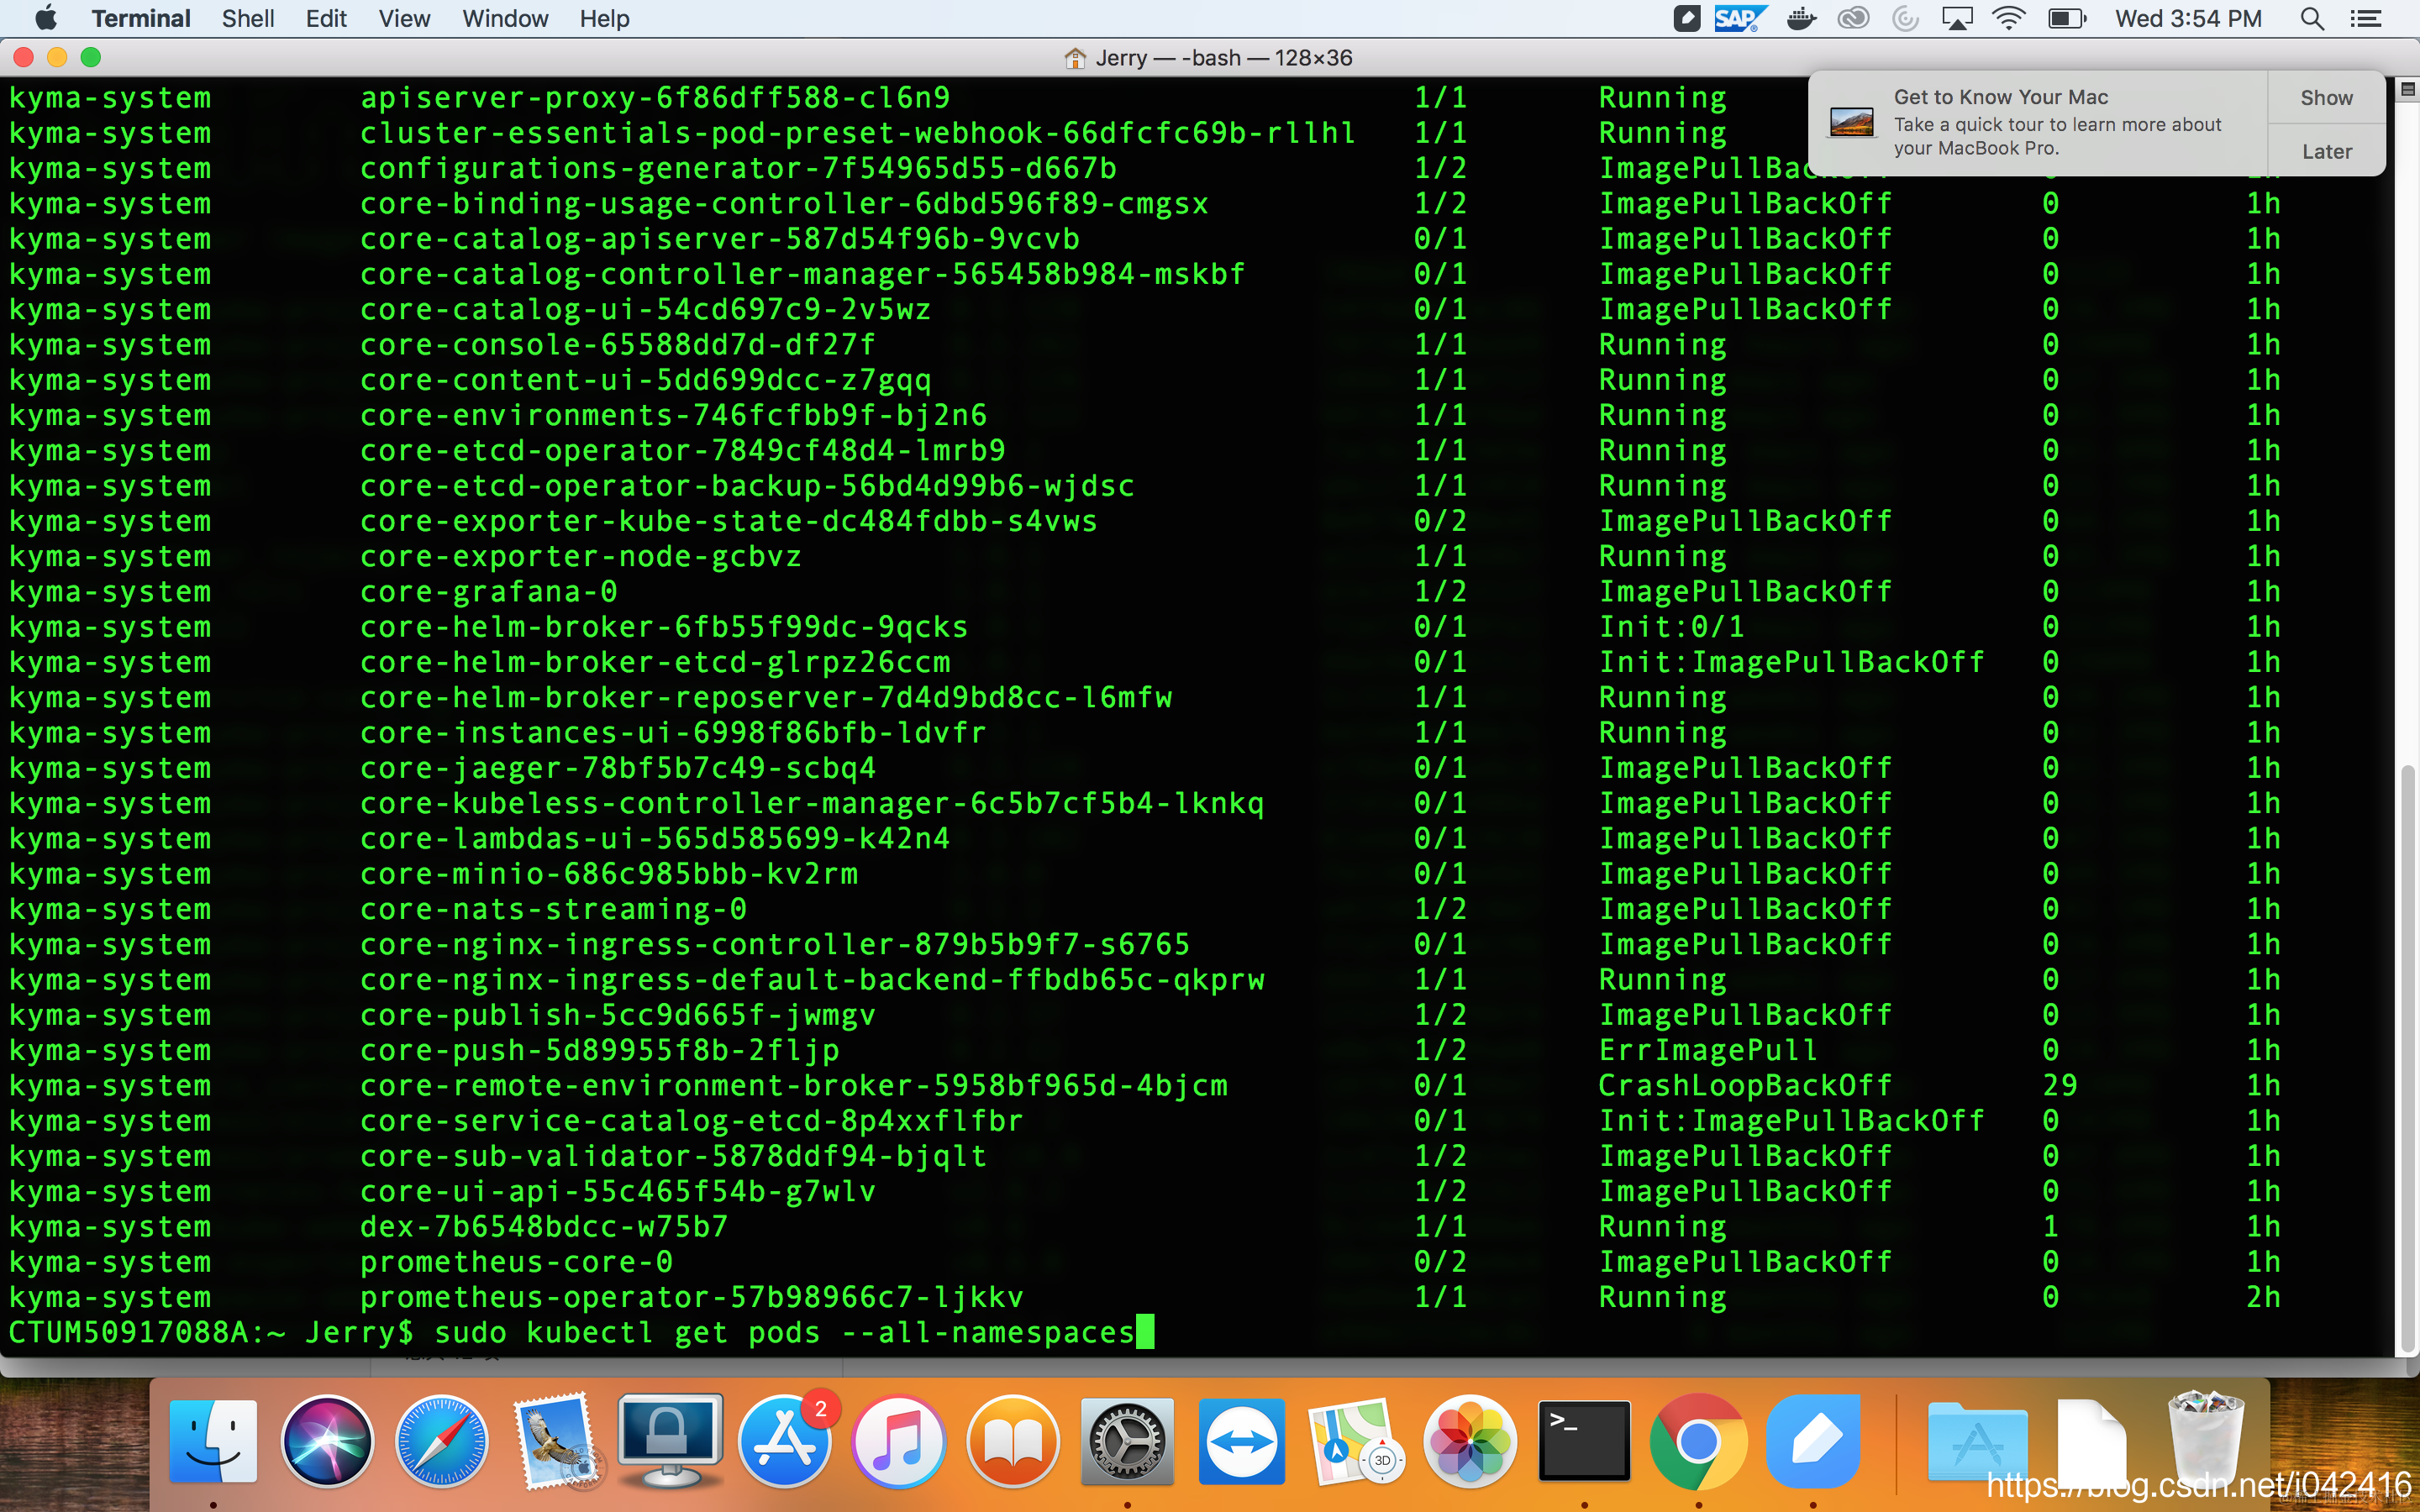Open the App Store with badge
Screen dimensions: 2420x1512
click(x=785, y=1442)
